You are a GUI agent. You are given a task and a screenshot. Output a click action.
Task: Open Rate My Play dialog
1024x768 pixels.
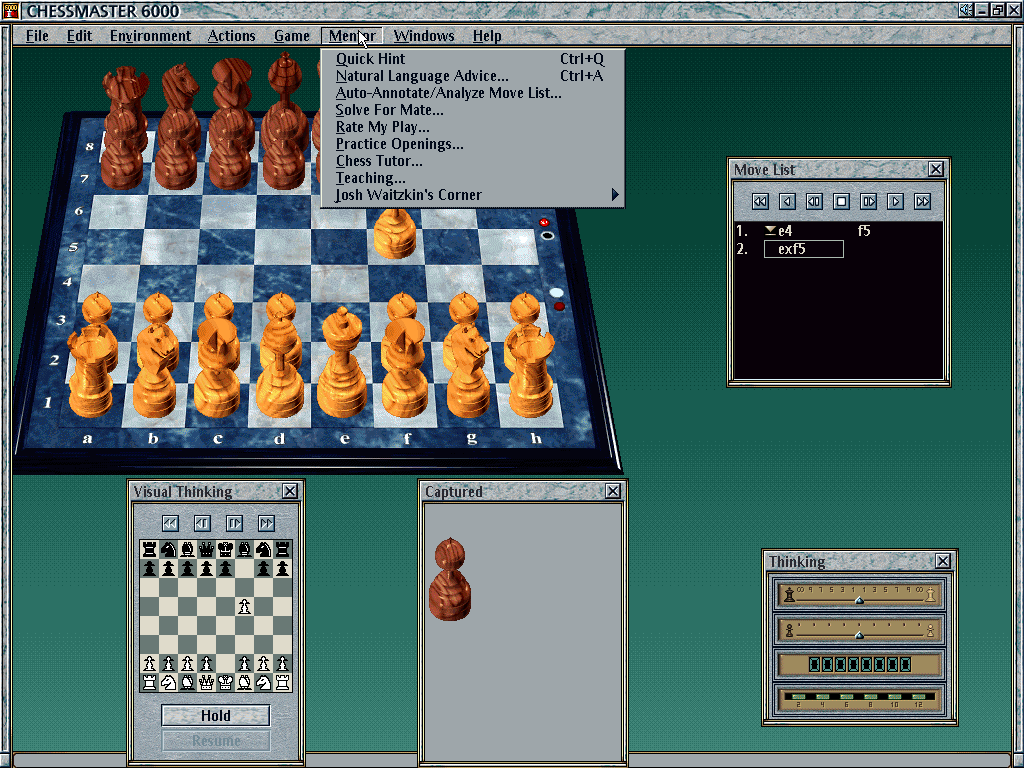(x=472, y=127)
